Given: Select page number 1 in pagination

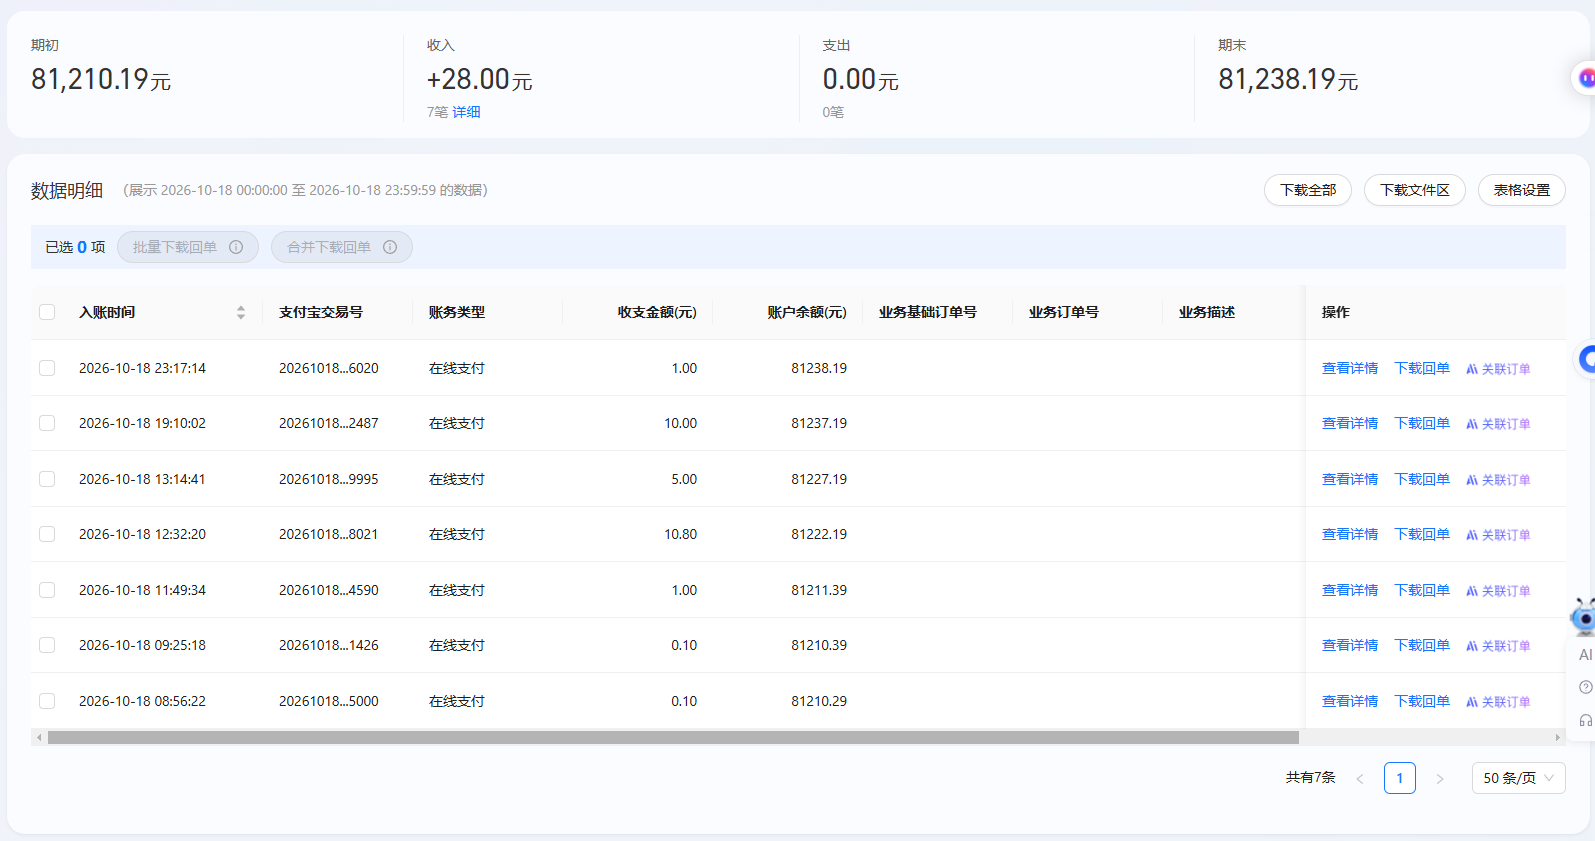Looking at the screenshot, I should pyautogui.click(x=1400, y=778).
